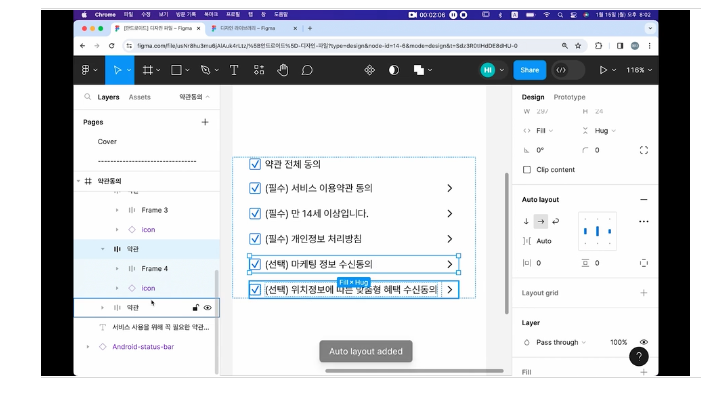
Task: Select the Hand tool
Action: point(283,70)
